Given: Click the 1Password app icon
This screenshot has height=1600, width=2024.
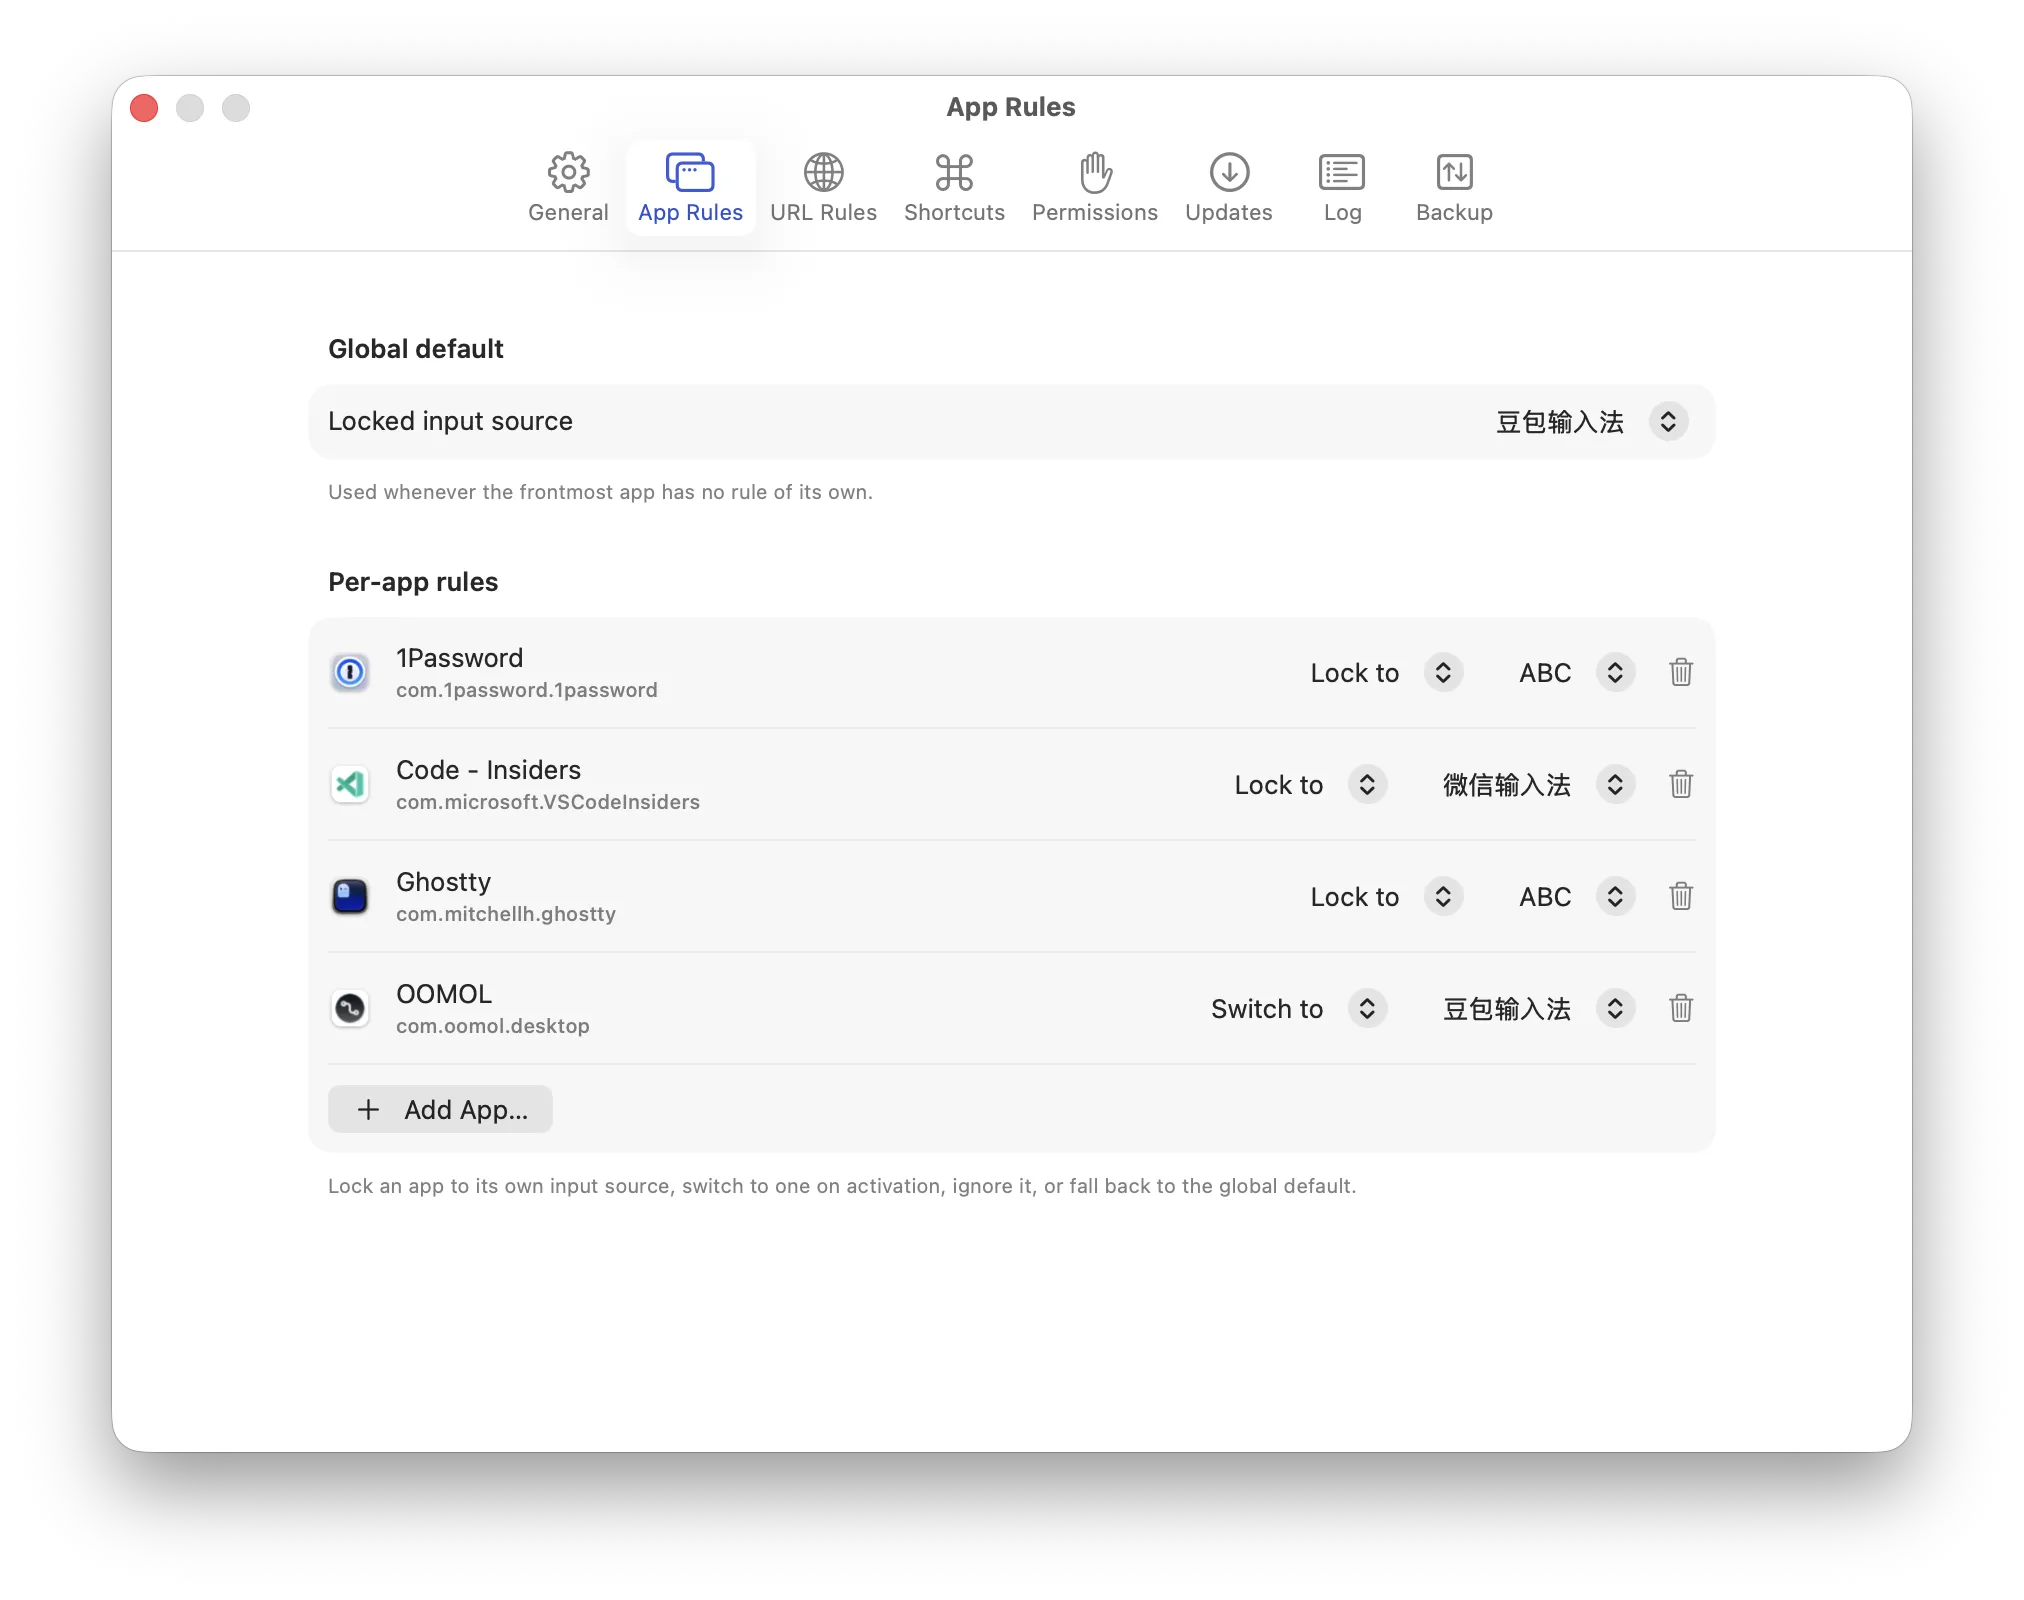Looking at the screenshot, I should pyautogui.click(x=350, y=673).
